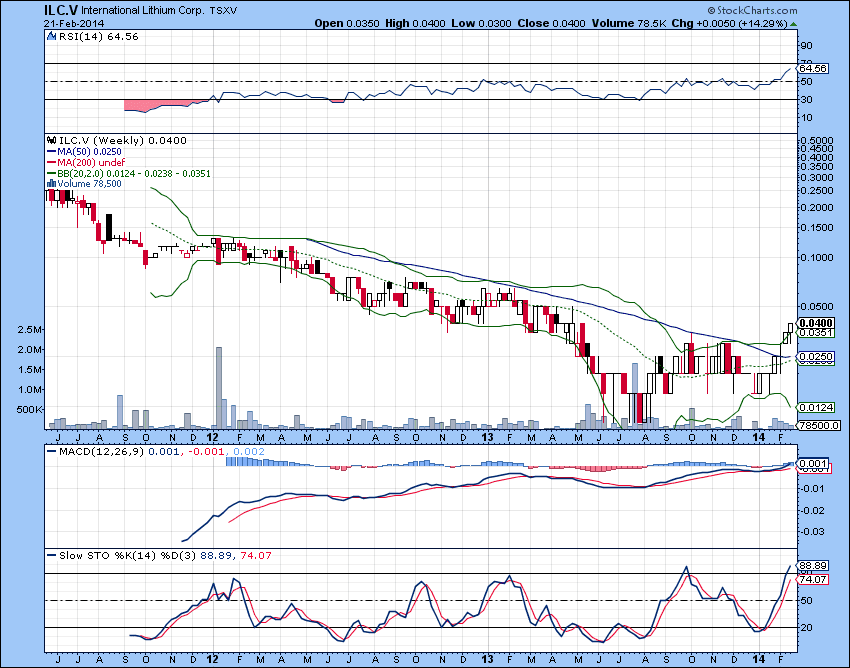850x668 pixels.
Task: Click the 2.5M volume axis label
Action: click(30, 330)
